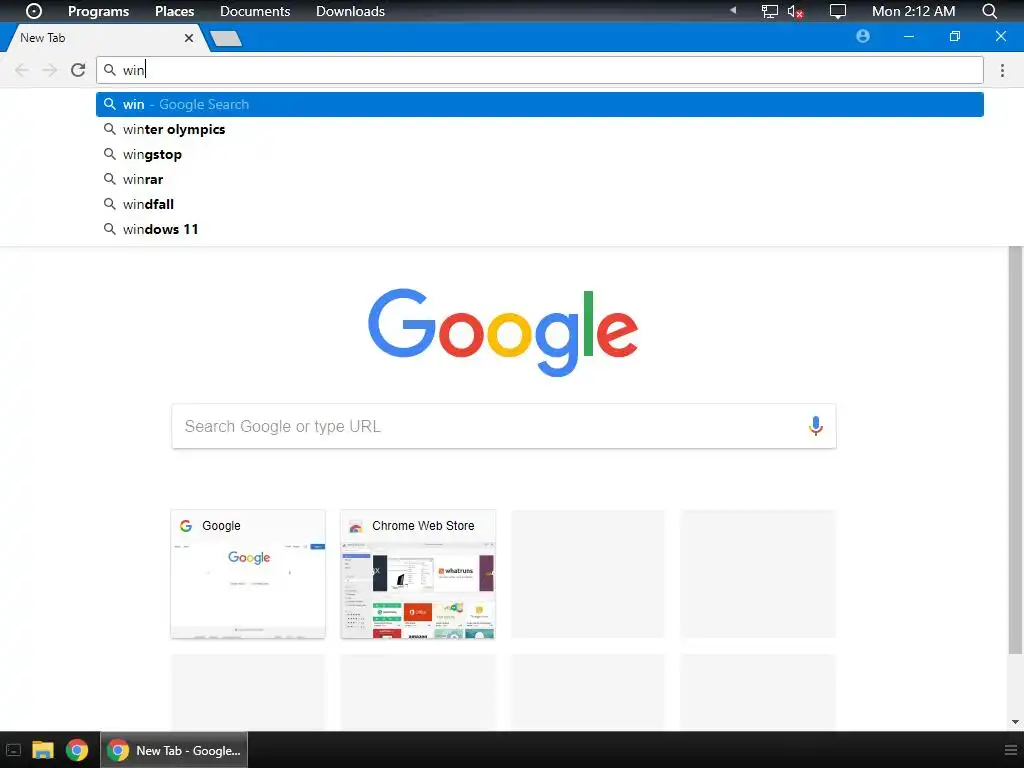Click the Google logo
1024x768 pixels.
(x=503, y=332)
